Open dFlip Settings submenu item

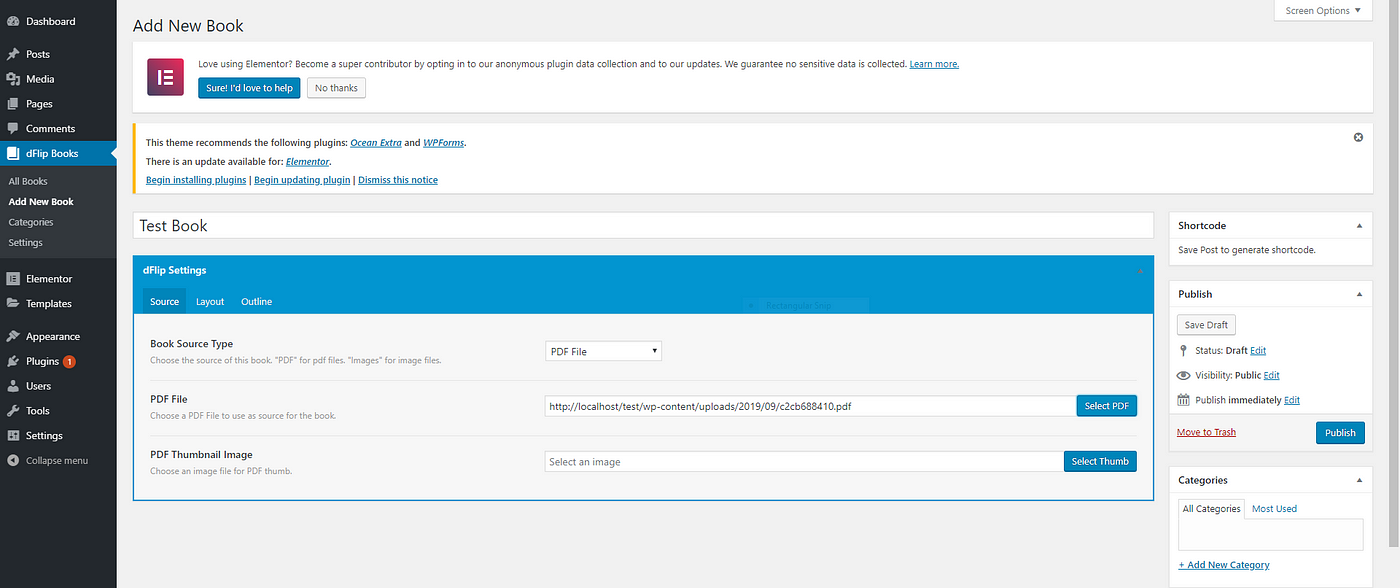click(x=26, y=243)
